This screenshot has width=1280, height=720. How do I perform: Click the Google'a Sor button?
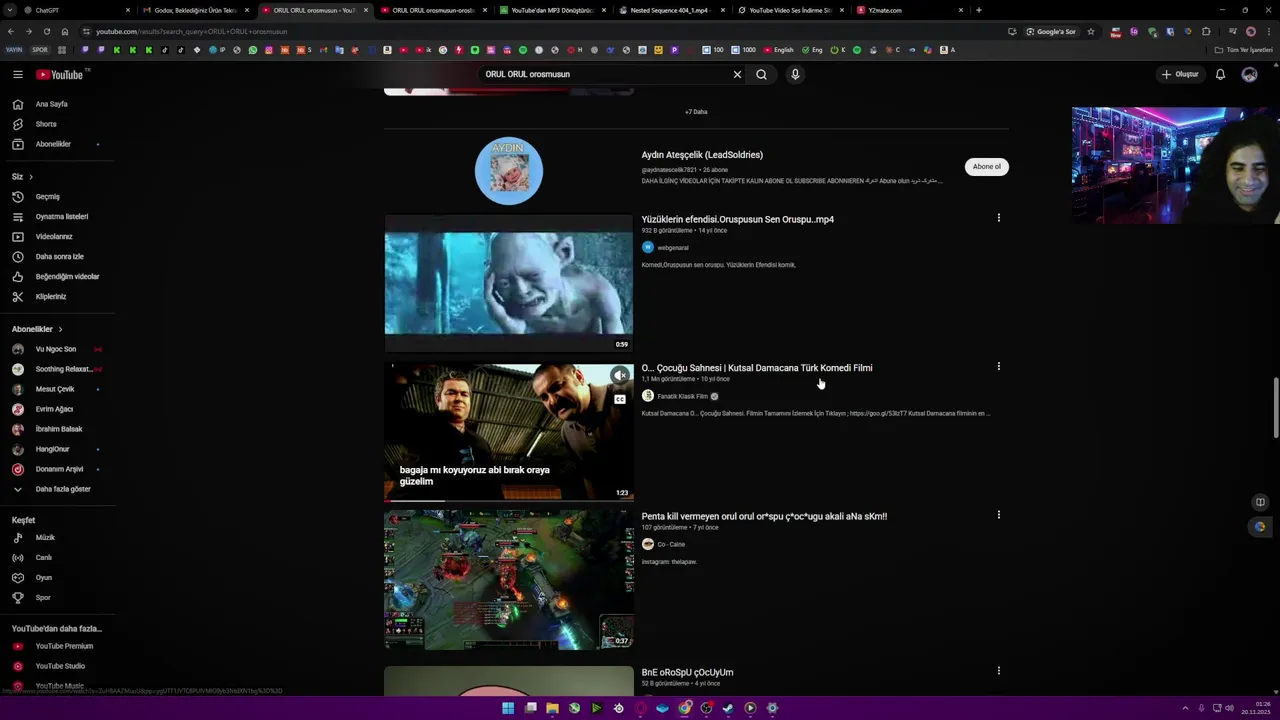[1051, 31]
